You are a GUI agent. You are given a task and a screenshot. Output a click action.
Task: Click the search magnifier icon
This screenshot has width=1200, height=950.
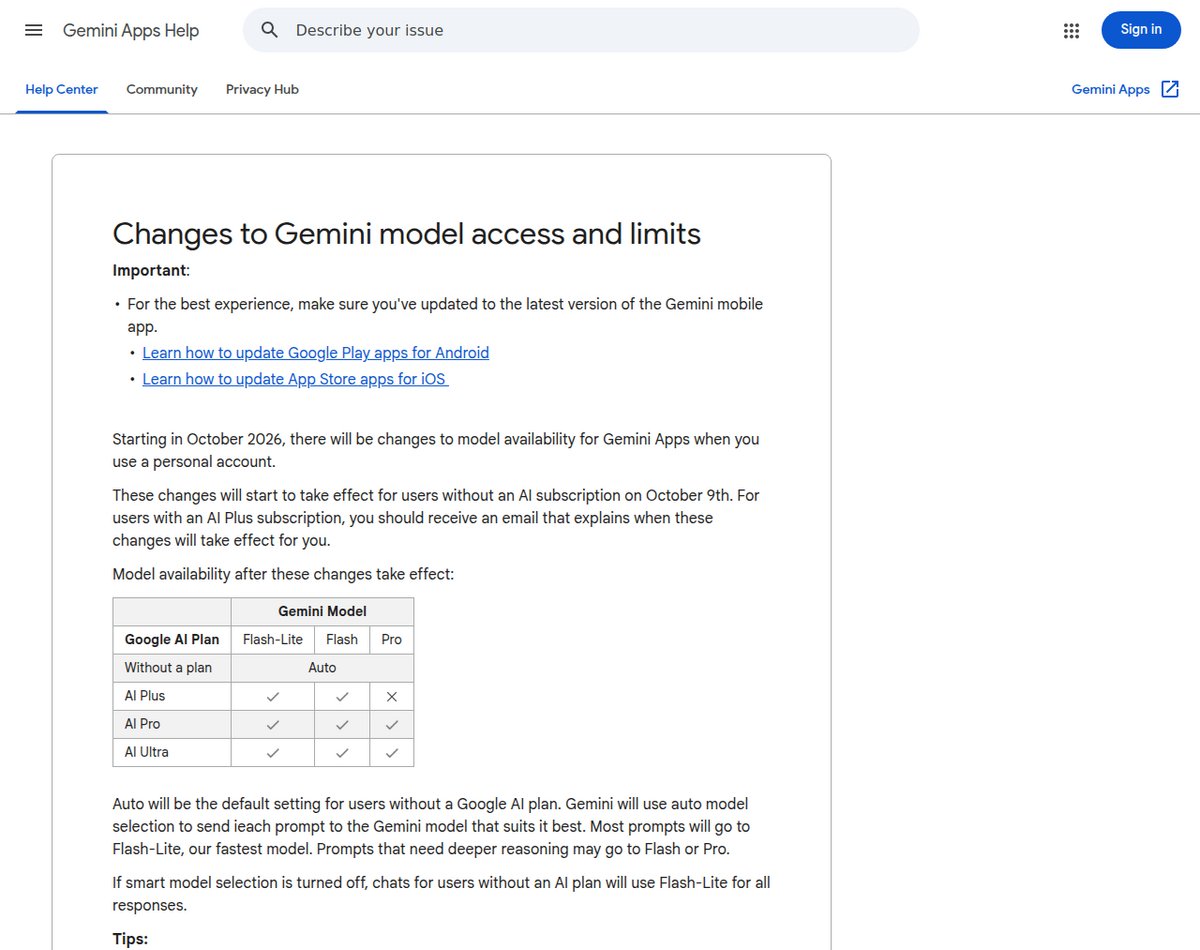[269, 30]
